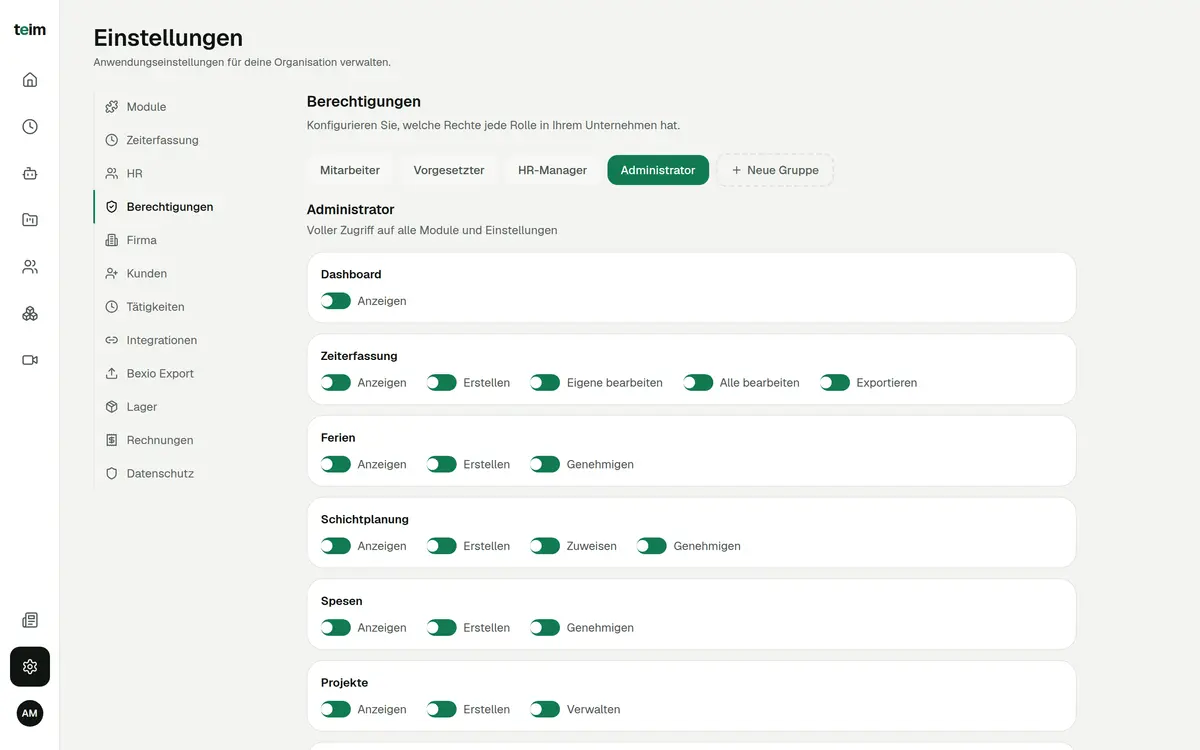
Task: Toggle Schichtplanung Genehmigen switch
Action: pyautogui.click(x=652, y=546)
